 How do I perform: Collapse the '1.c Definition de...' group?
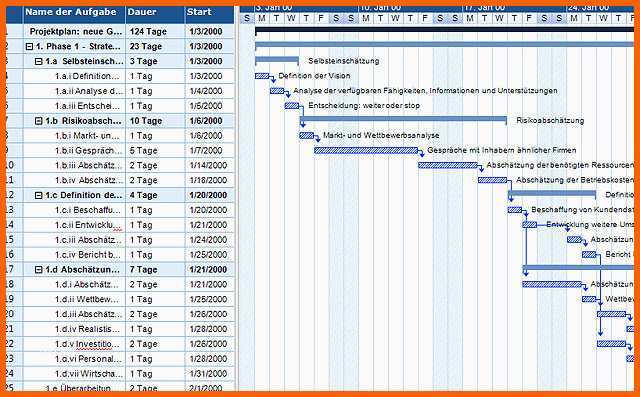tap(38, 196)
